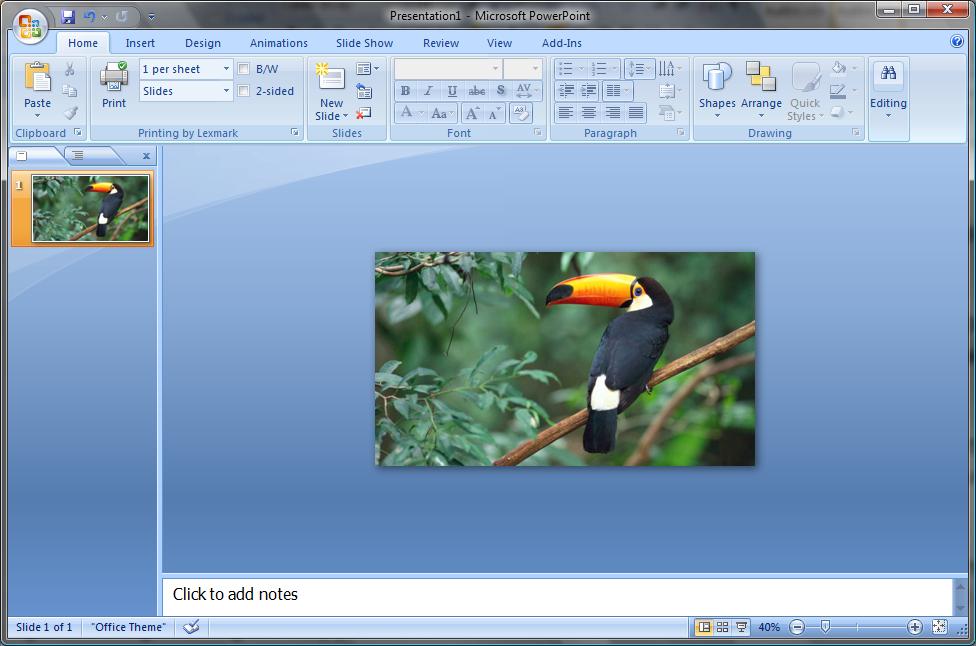Expand the Editing group dropdown

pyautogui.click(x=888, y=90)
